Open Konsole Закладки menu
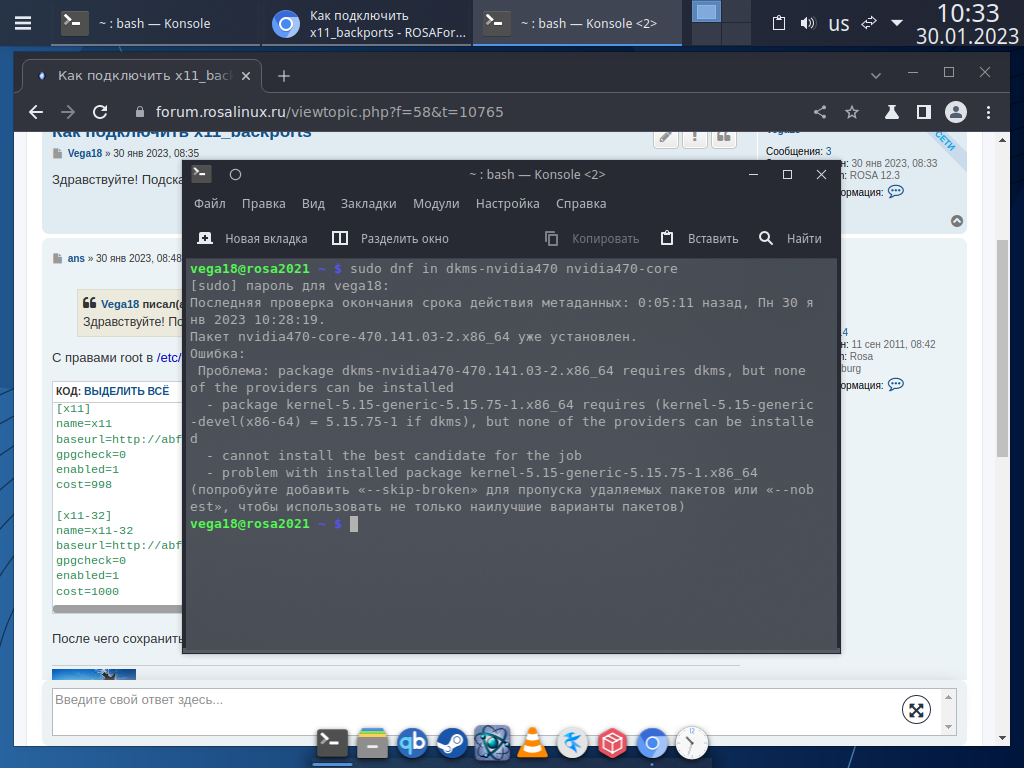The width and height of the screenshot is (1024, 768). [x=368, y=204]
